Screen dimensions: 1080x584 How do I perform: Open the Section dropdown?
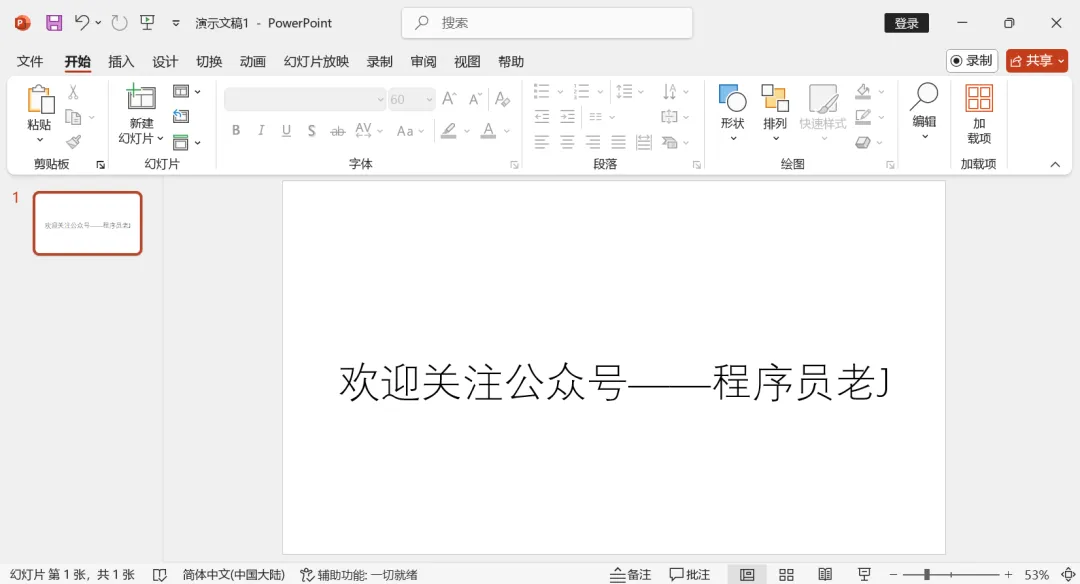[x=187, y=143]
